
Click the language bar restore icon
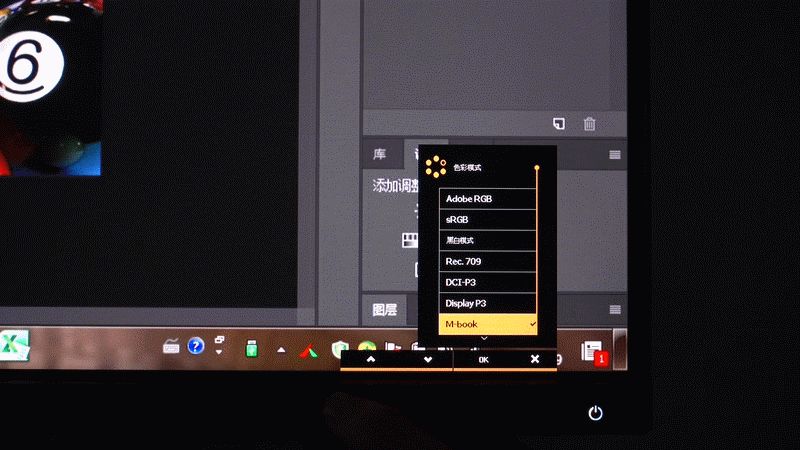pos(219,339)
